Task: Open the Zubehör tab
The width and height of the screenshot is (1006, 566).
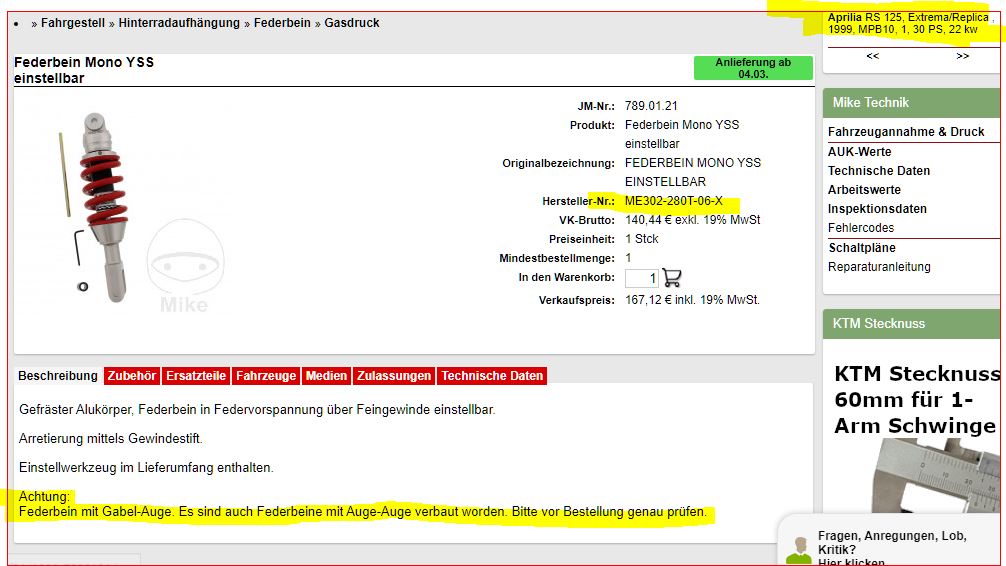Action: click(x=132, y=376)
